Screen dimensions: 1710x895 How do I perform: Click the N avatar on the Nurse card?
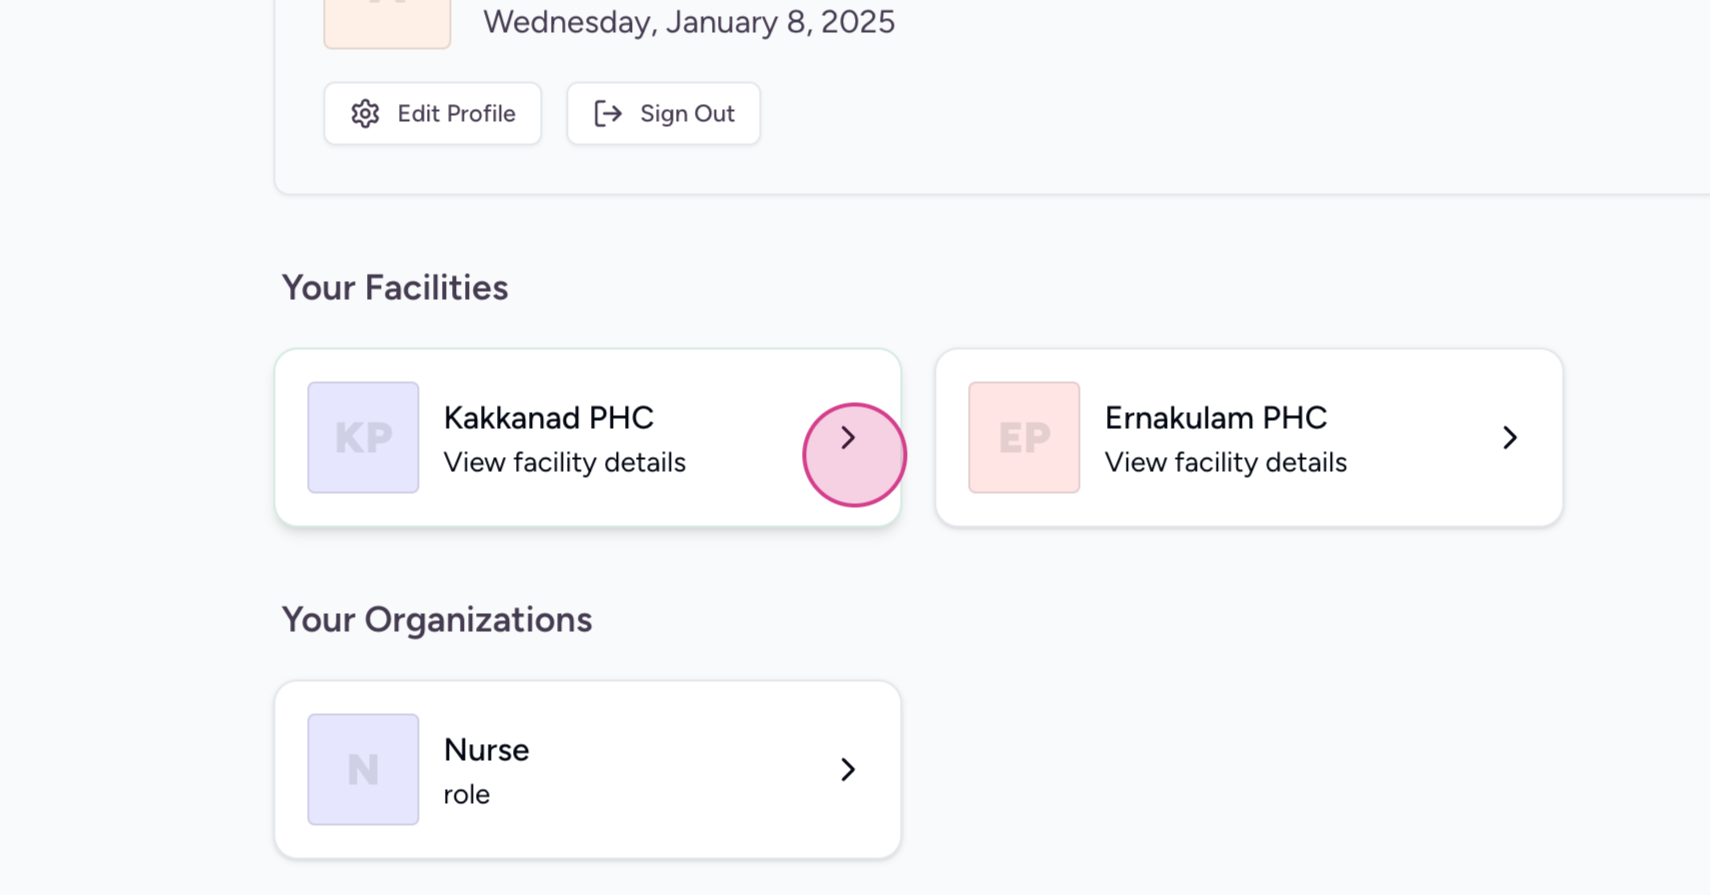[363, 770]
